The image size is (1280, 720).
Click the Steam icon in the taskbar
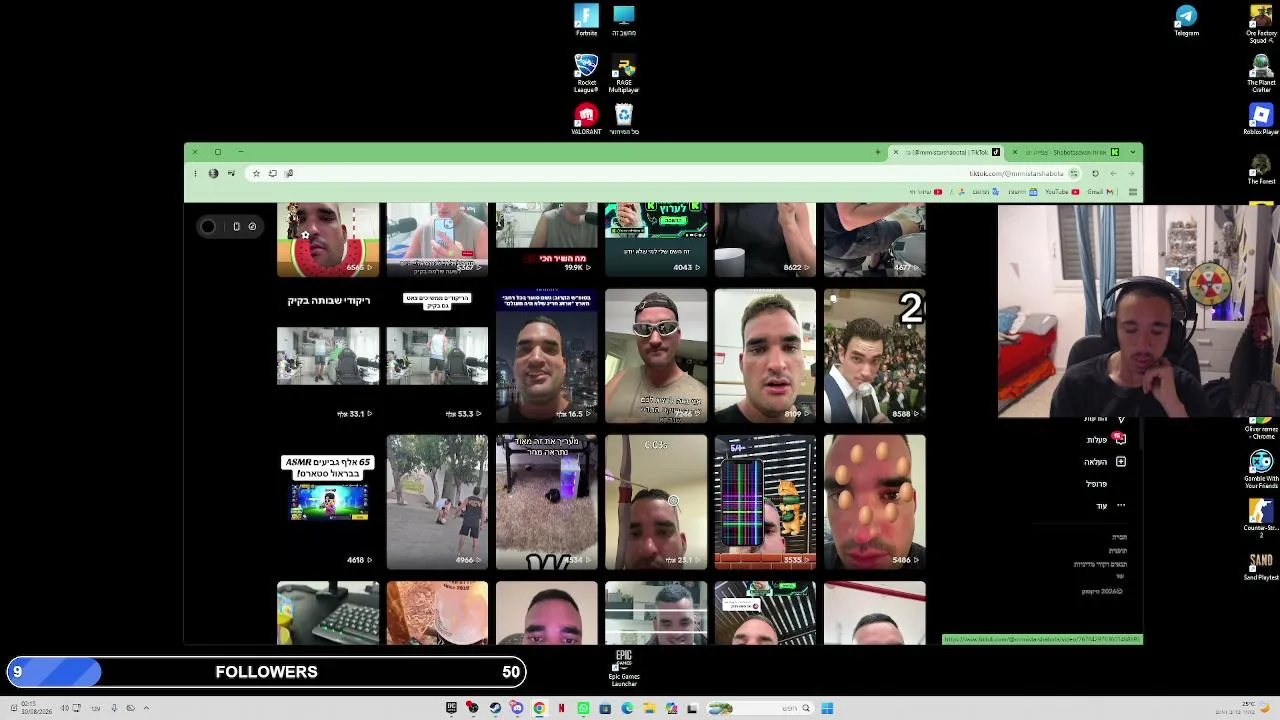click(x=494, y=708)
